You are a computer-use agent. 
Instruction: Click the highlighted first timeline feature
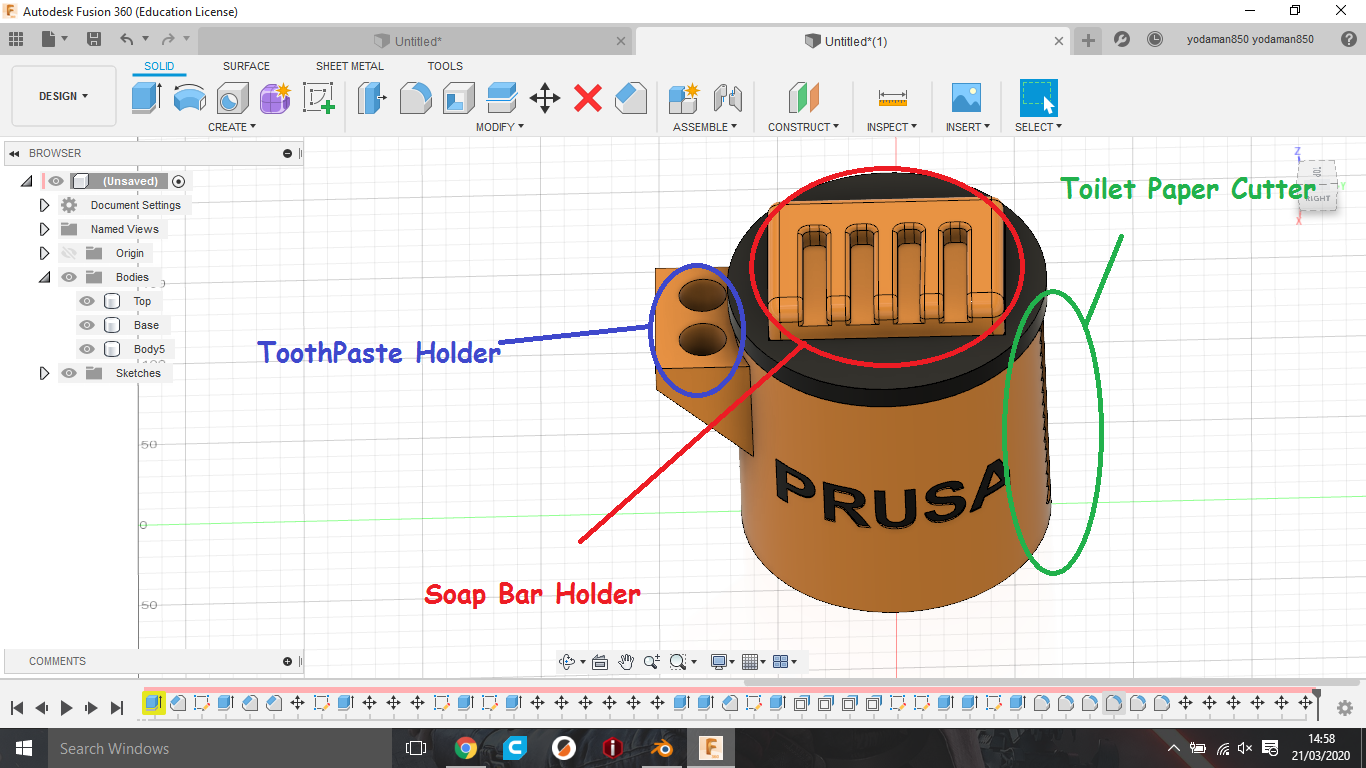153,703
